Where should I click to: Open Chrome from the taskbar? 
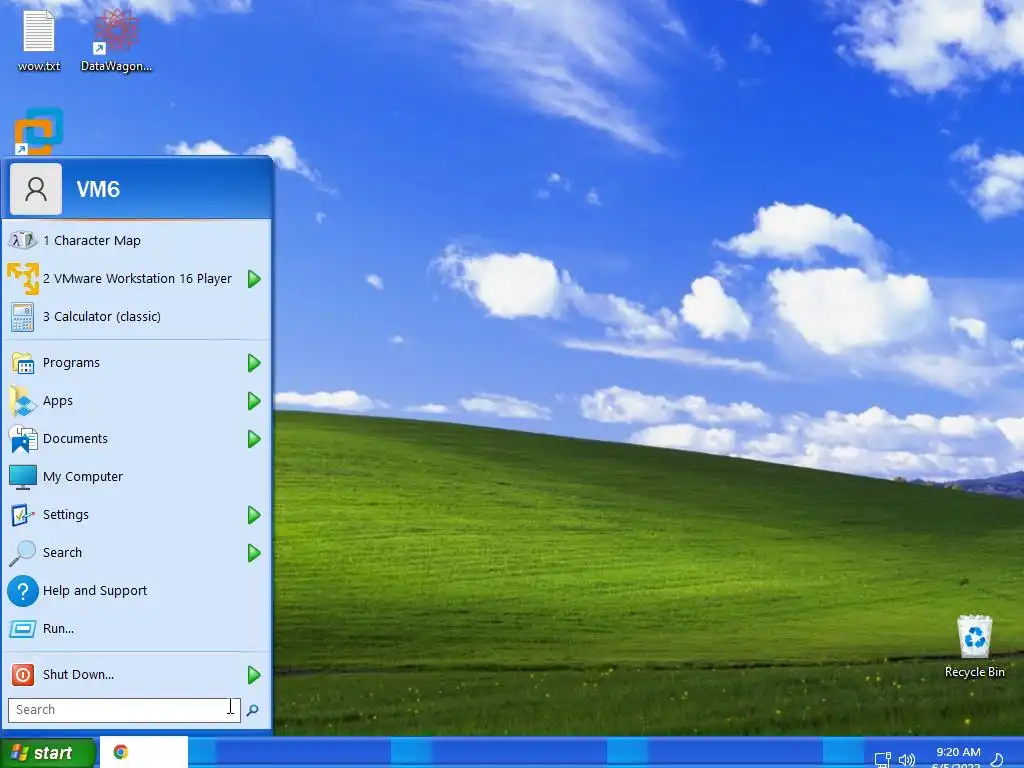click(x=121, y=752)
